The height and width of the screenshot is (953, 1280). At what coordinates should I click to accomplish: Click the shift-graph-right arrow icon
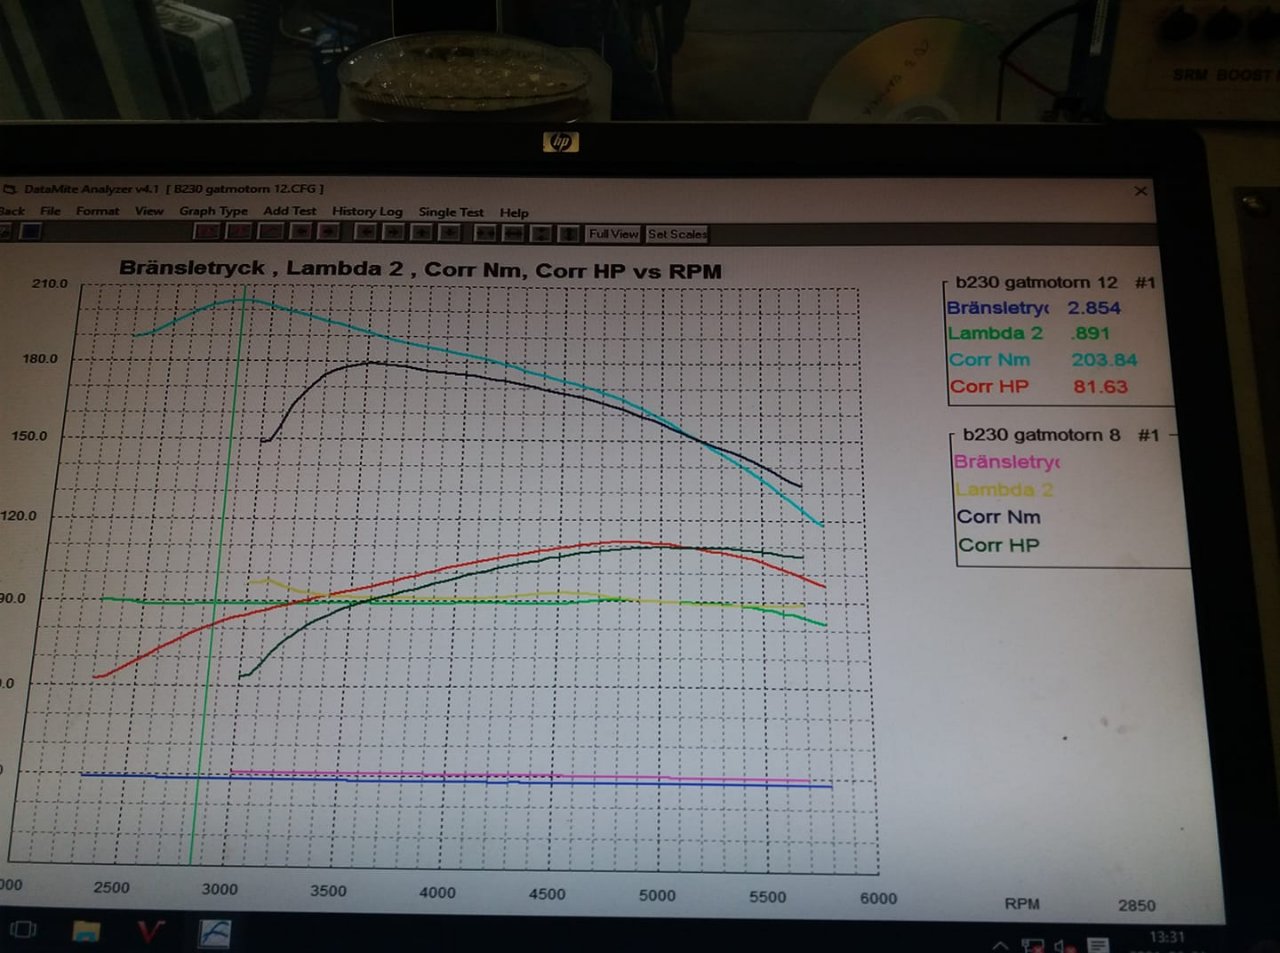pyautogui.click(x=393, y=233)
